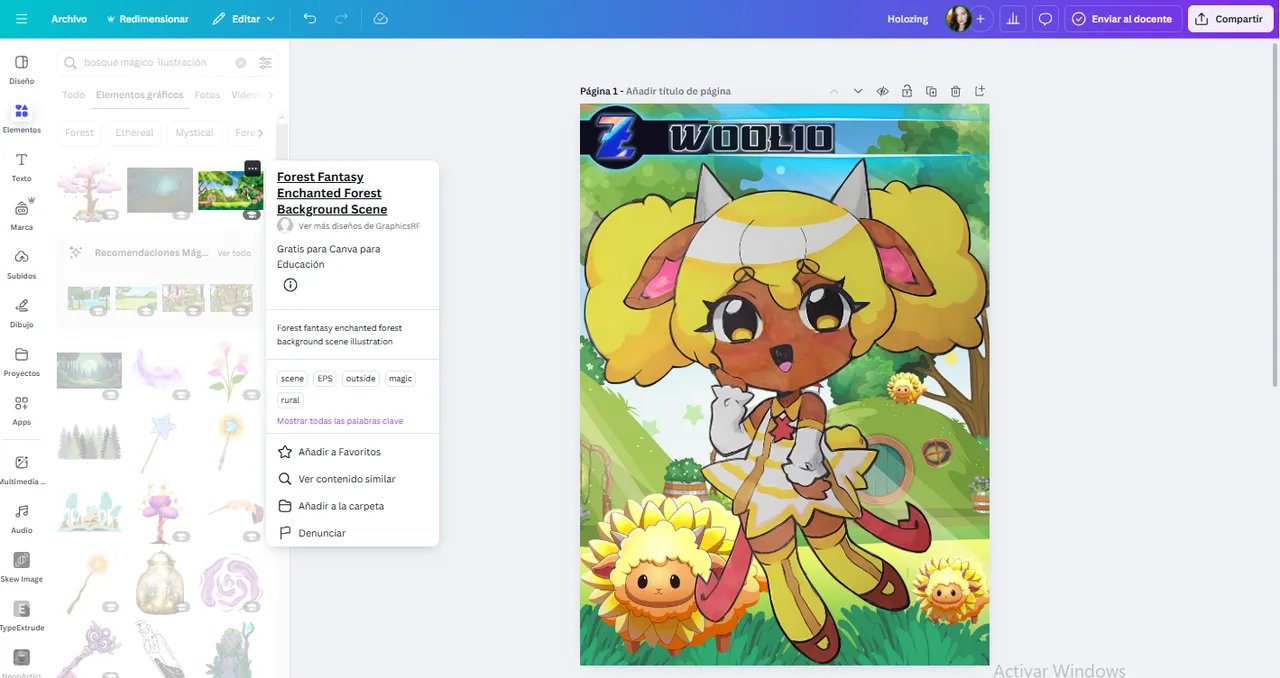Image resolution: width=1280 pixels, height=678 pixels.
Task: Move page up with chevron
Action: [x=833, y=91]
